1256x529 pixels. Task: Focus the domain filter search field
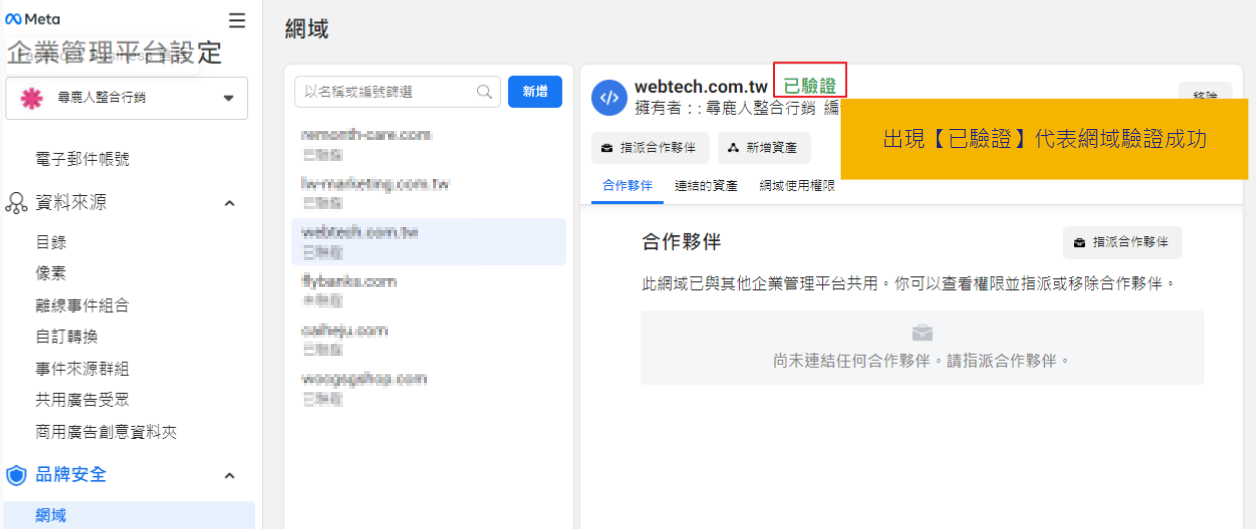(x=390, y=91)
